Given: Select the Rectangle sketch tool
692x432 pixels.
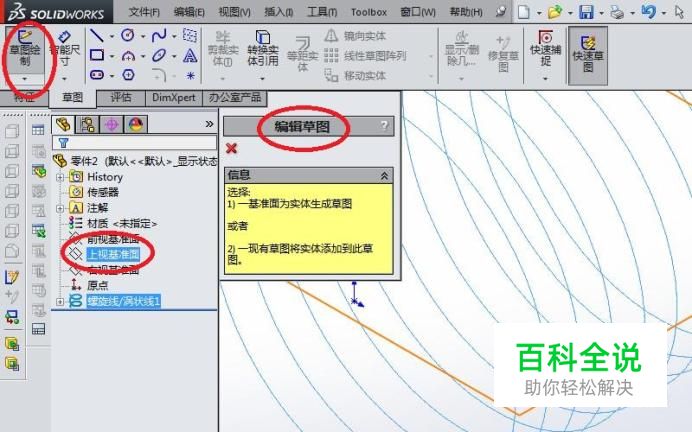Looking at the screenshot, I should [x=97, y=55].
